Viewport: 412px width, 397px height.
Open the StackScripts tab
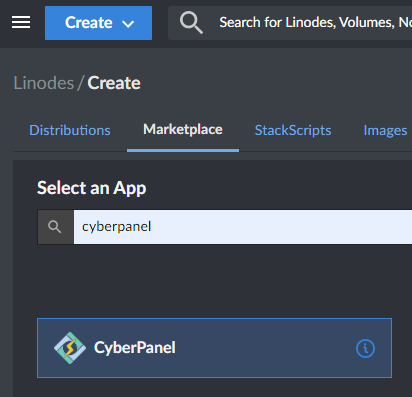pos(293,130)
